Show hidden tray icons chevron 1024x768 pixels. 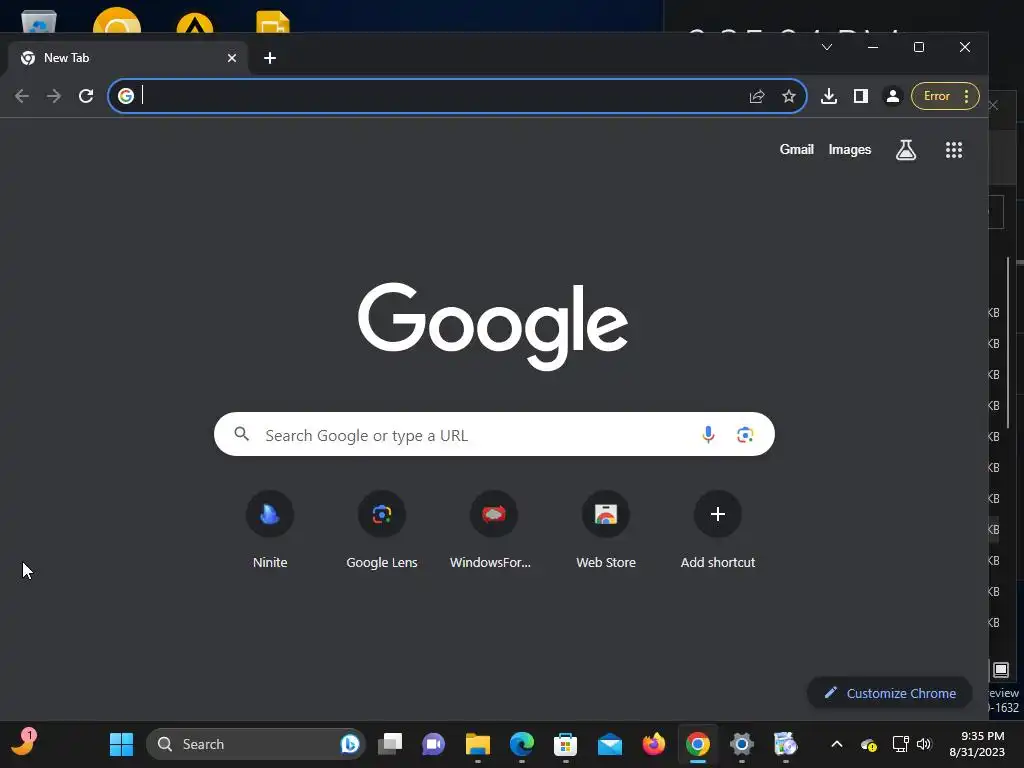point(837,744)
